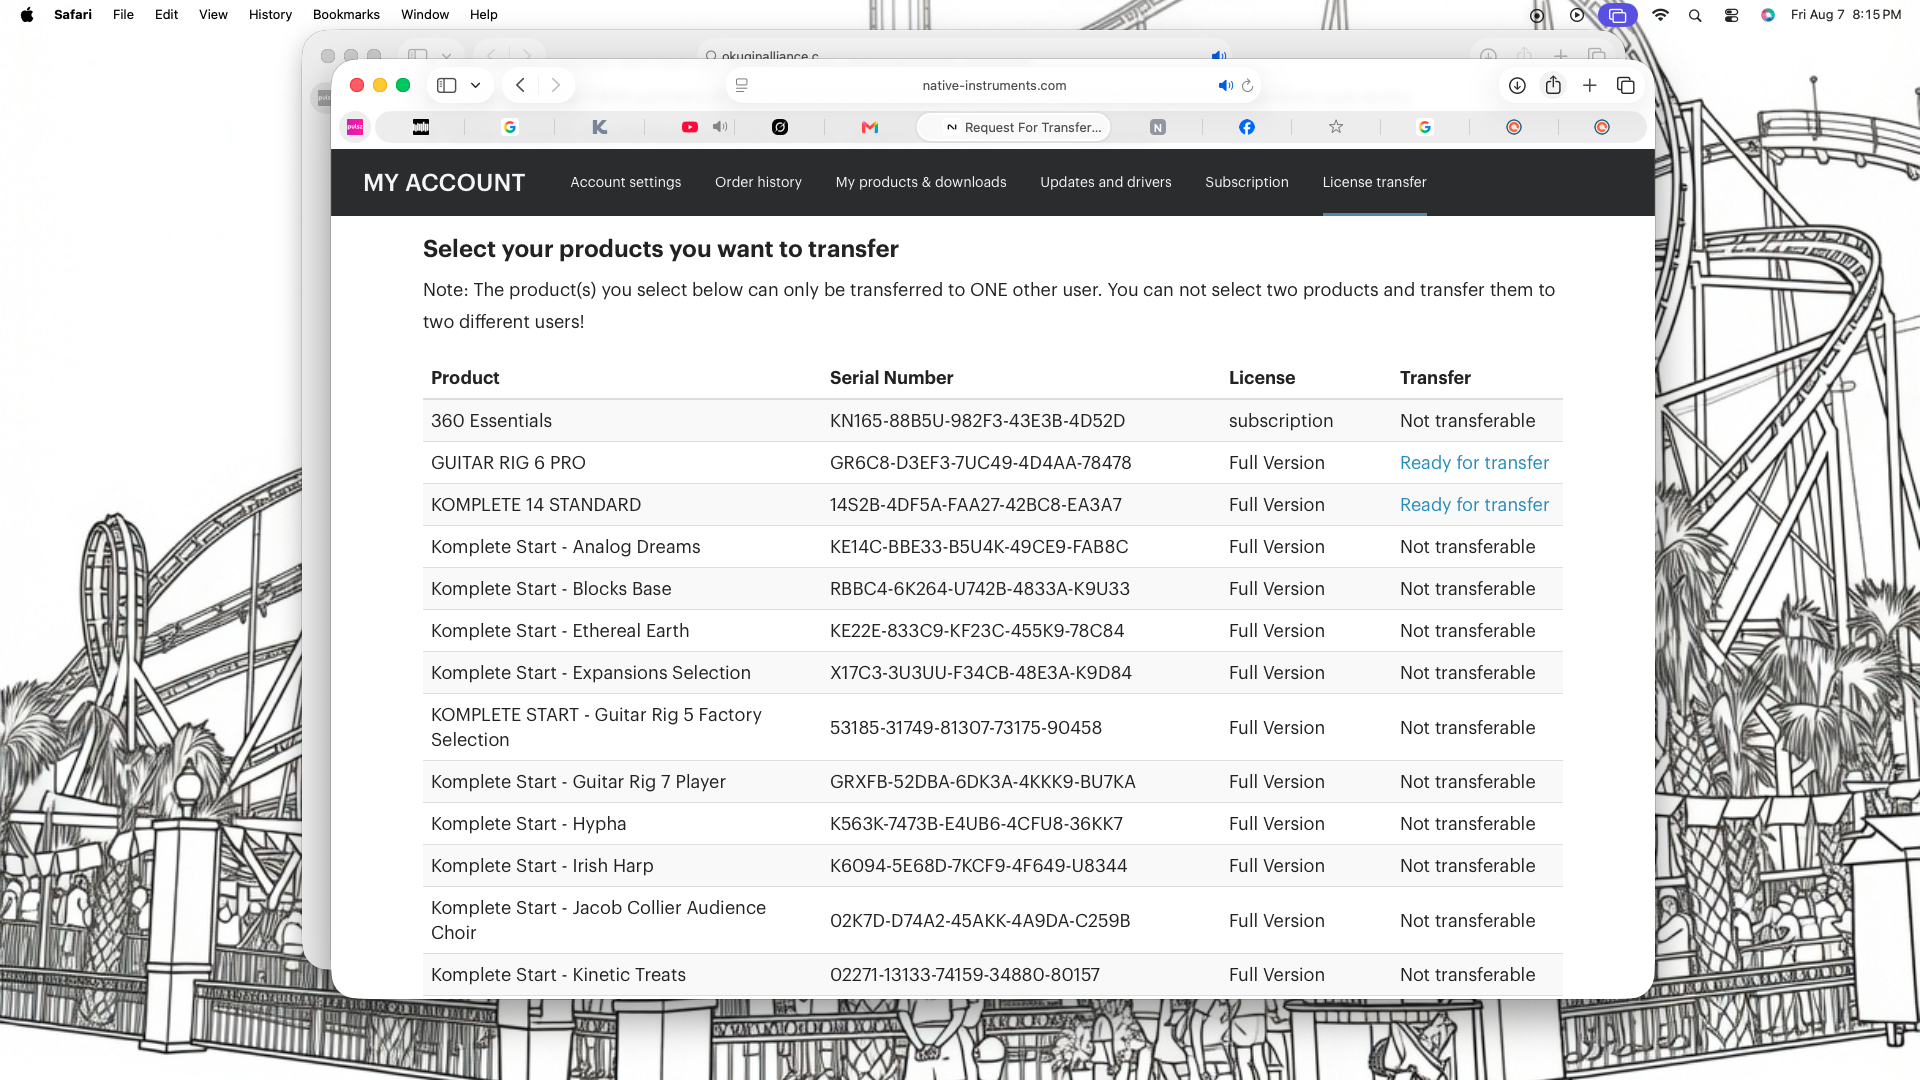Open the Help menu

[x=484, y=15]
